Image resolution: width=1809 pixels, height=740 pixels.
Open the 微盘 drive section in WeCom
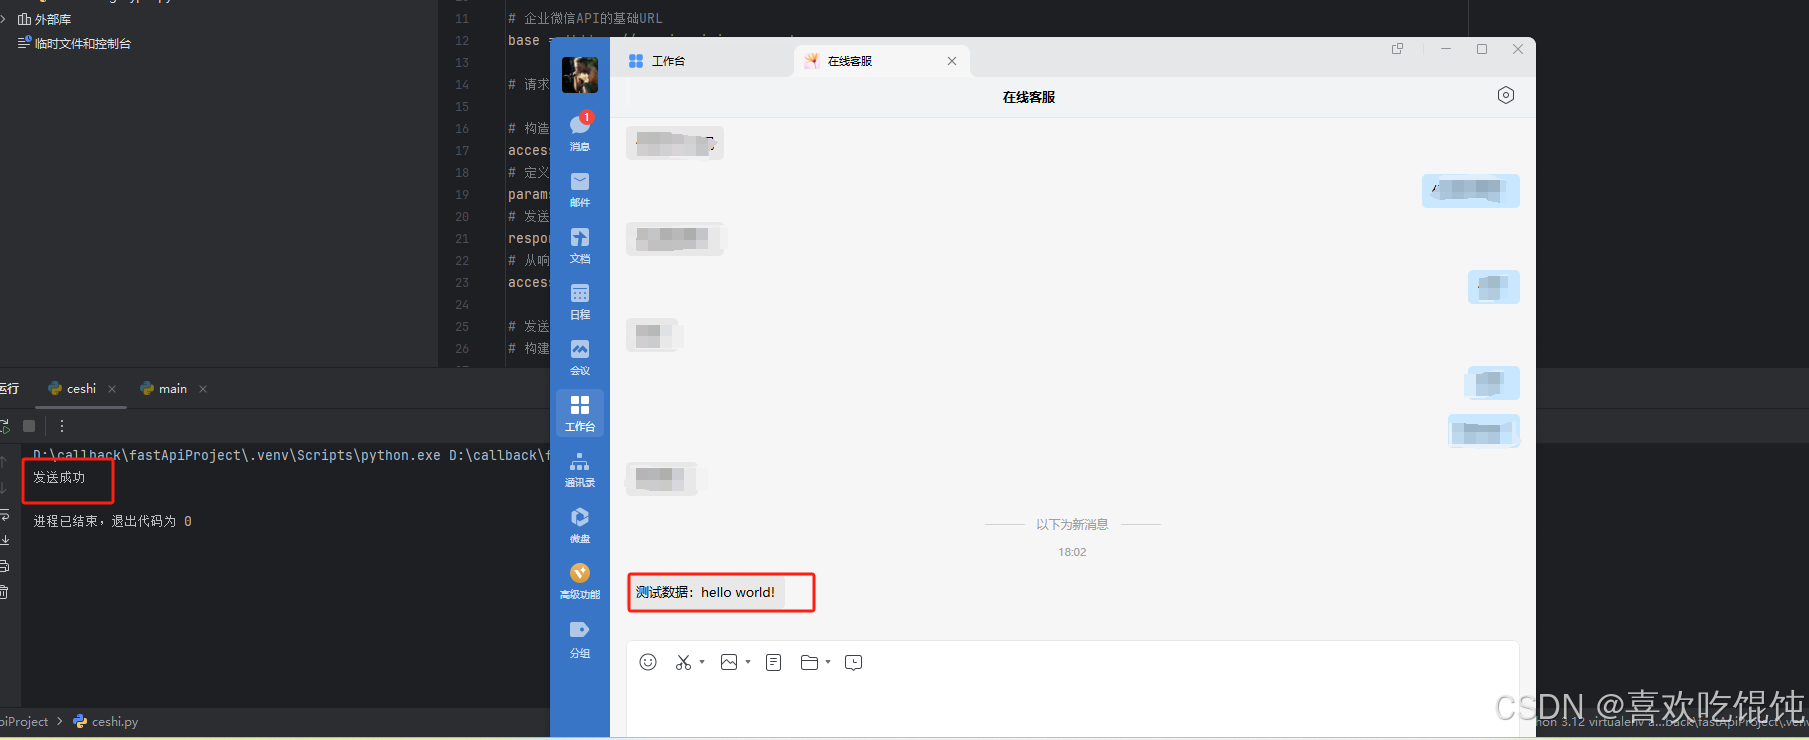point(580,524)
